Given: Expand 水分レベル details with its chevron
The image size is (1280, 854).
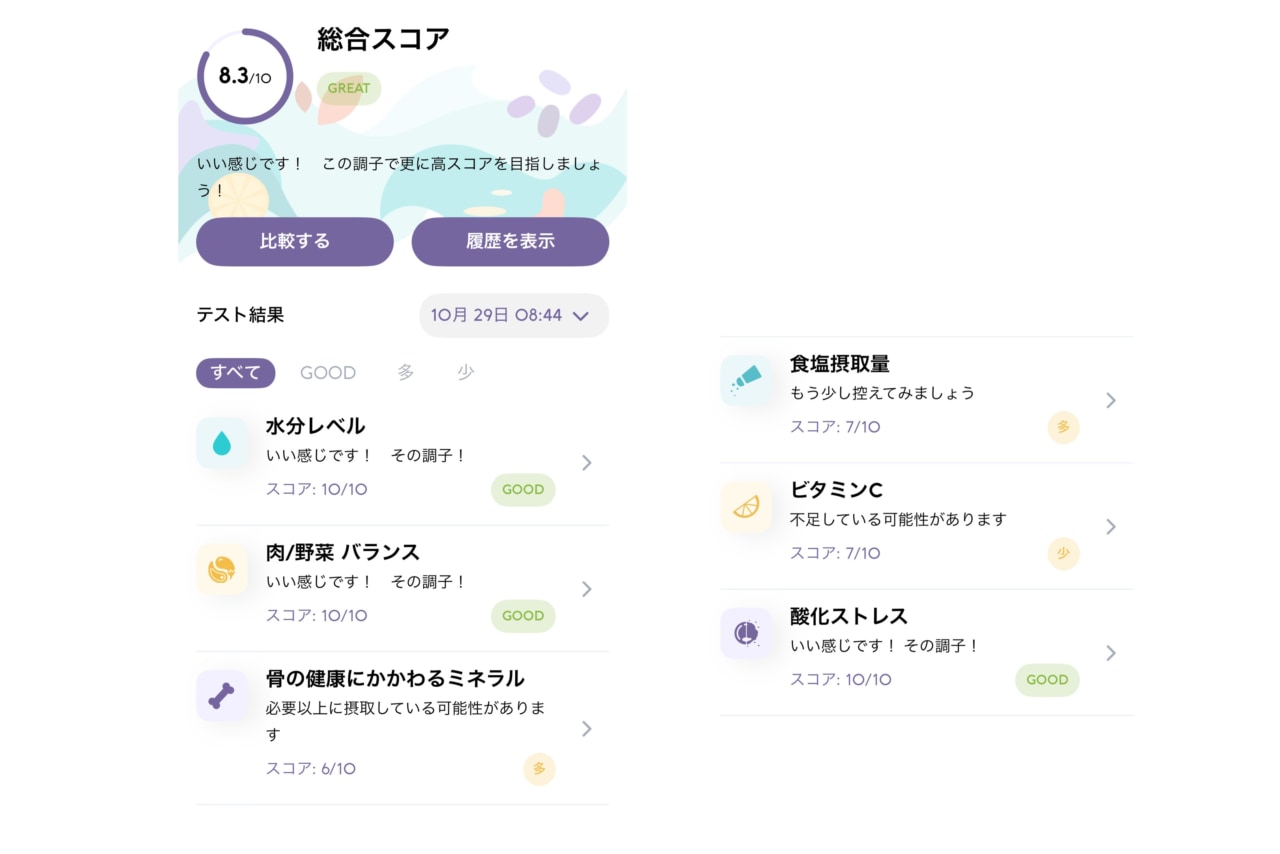Looking at the screenshot, I should (x=587, y=462).
